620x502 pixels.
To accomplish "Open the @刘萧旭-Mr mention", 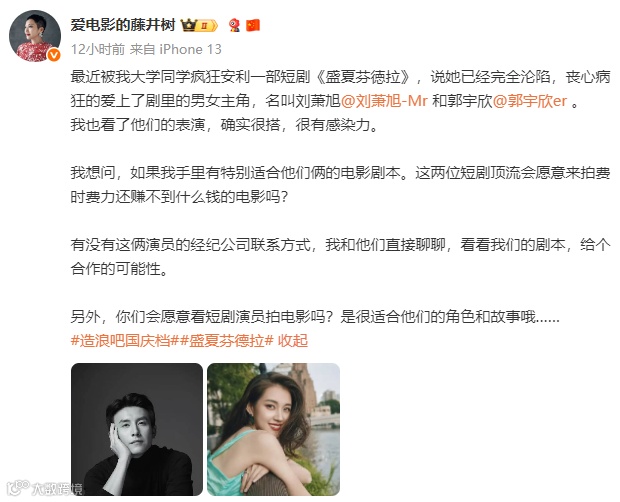I will pyautogui.click(x=384, y=101).
